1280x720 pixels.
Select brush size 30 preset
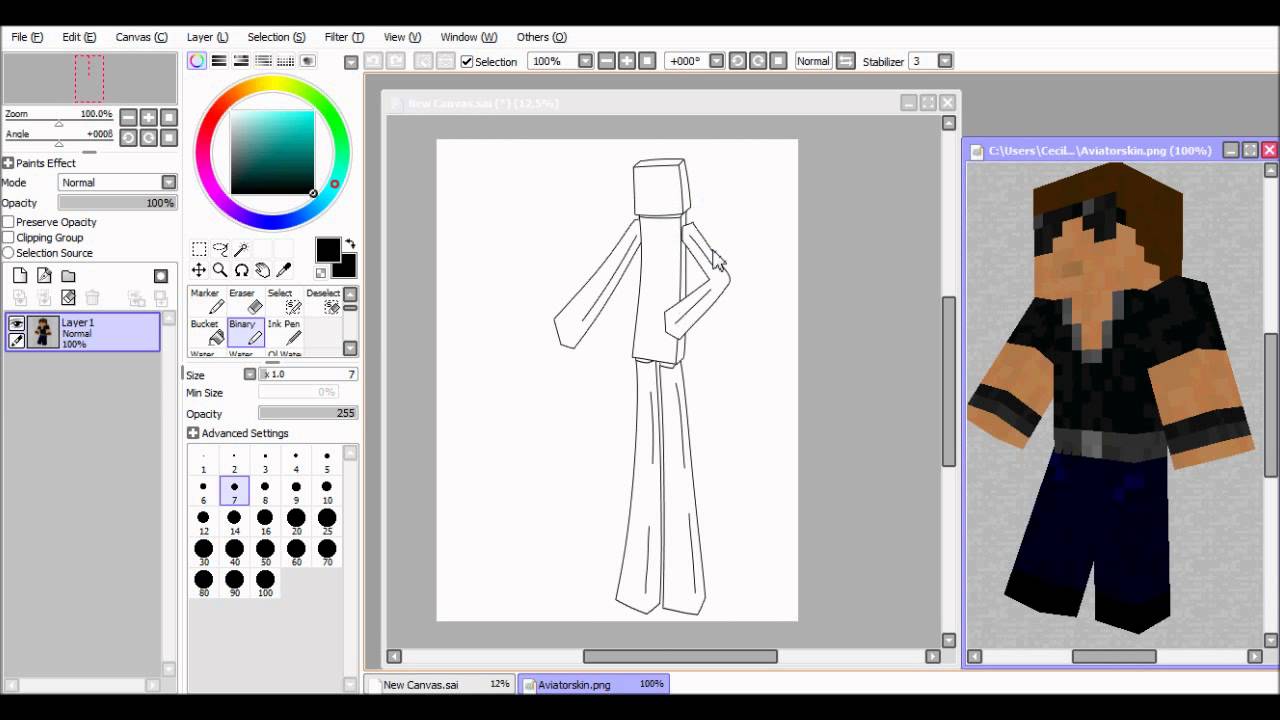coord(204,553)
